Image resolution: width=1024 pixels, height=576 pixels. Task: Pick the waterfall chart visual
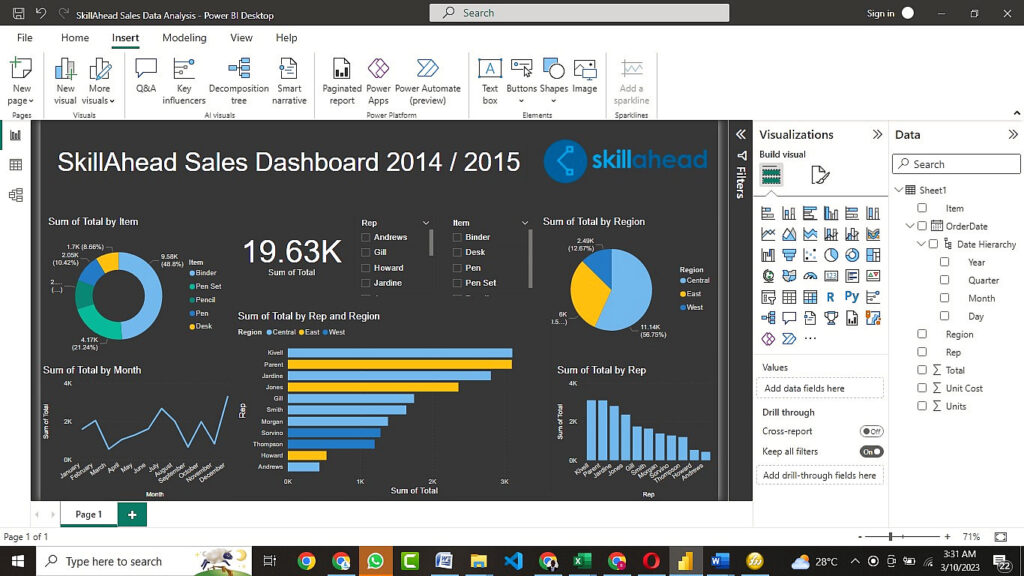[x=768, y=255]
